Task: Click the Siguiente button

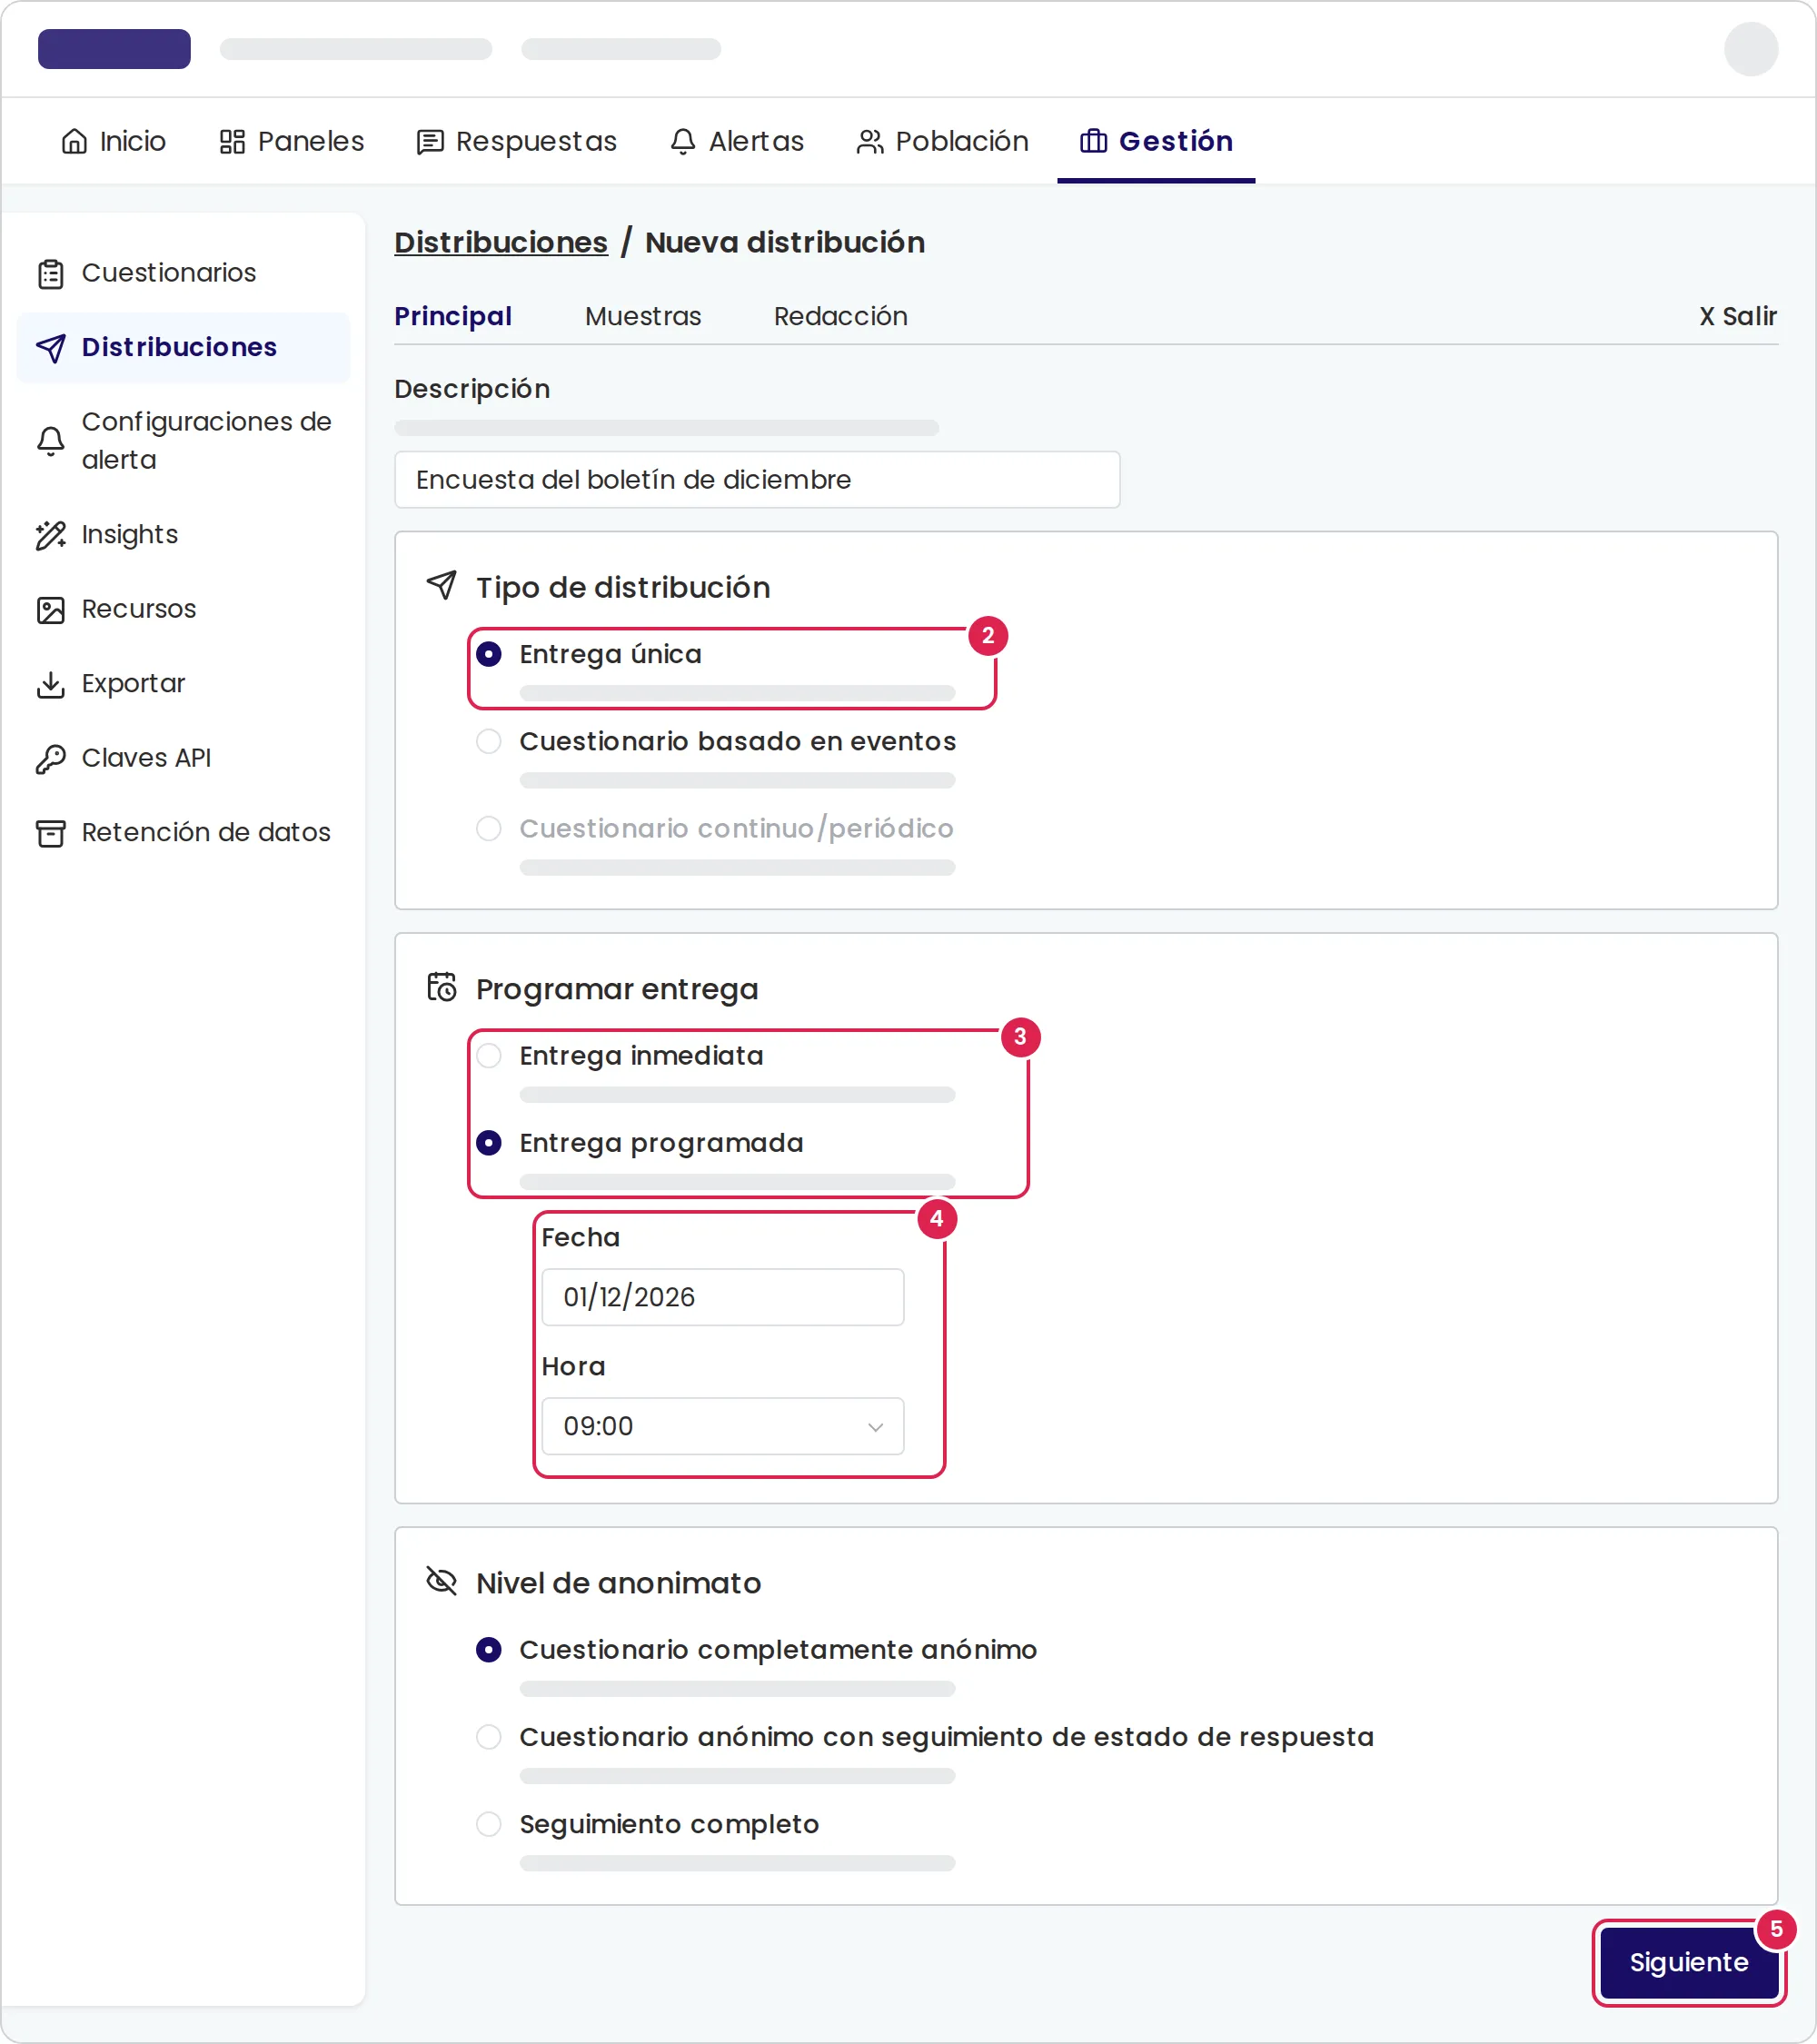Action: [x=1689, y=1962]
